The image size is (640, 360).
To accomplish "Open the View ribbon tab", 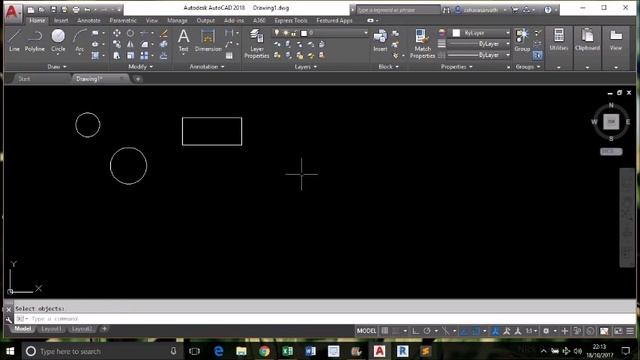I will (x=151, y=20).
